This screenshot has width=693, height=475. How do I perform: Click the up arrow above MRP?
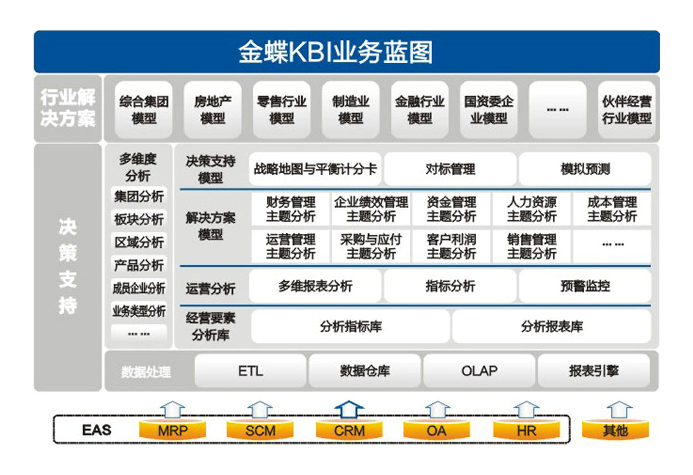tap(172, 410)
